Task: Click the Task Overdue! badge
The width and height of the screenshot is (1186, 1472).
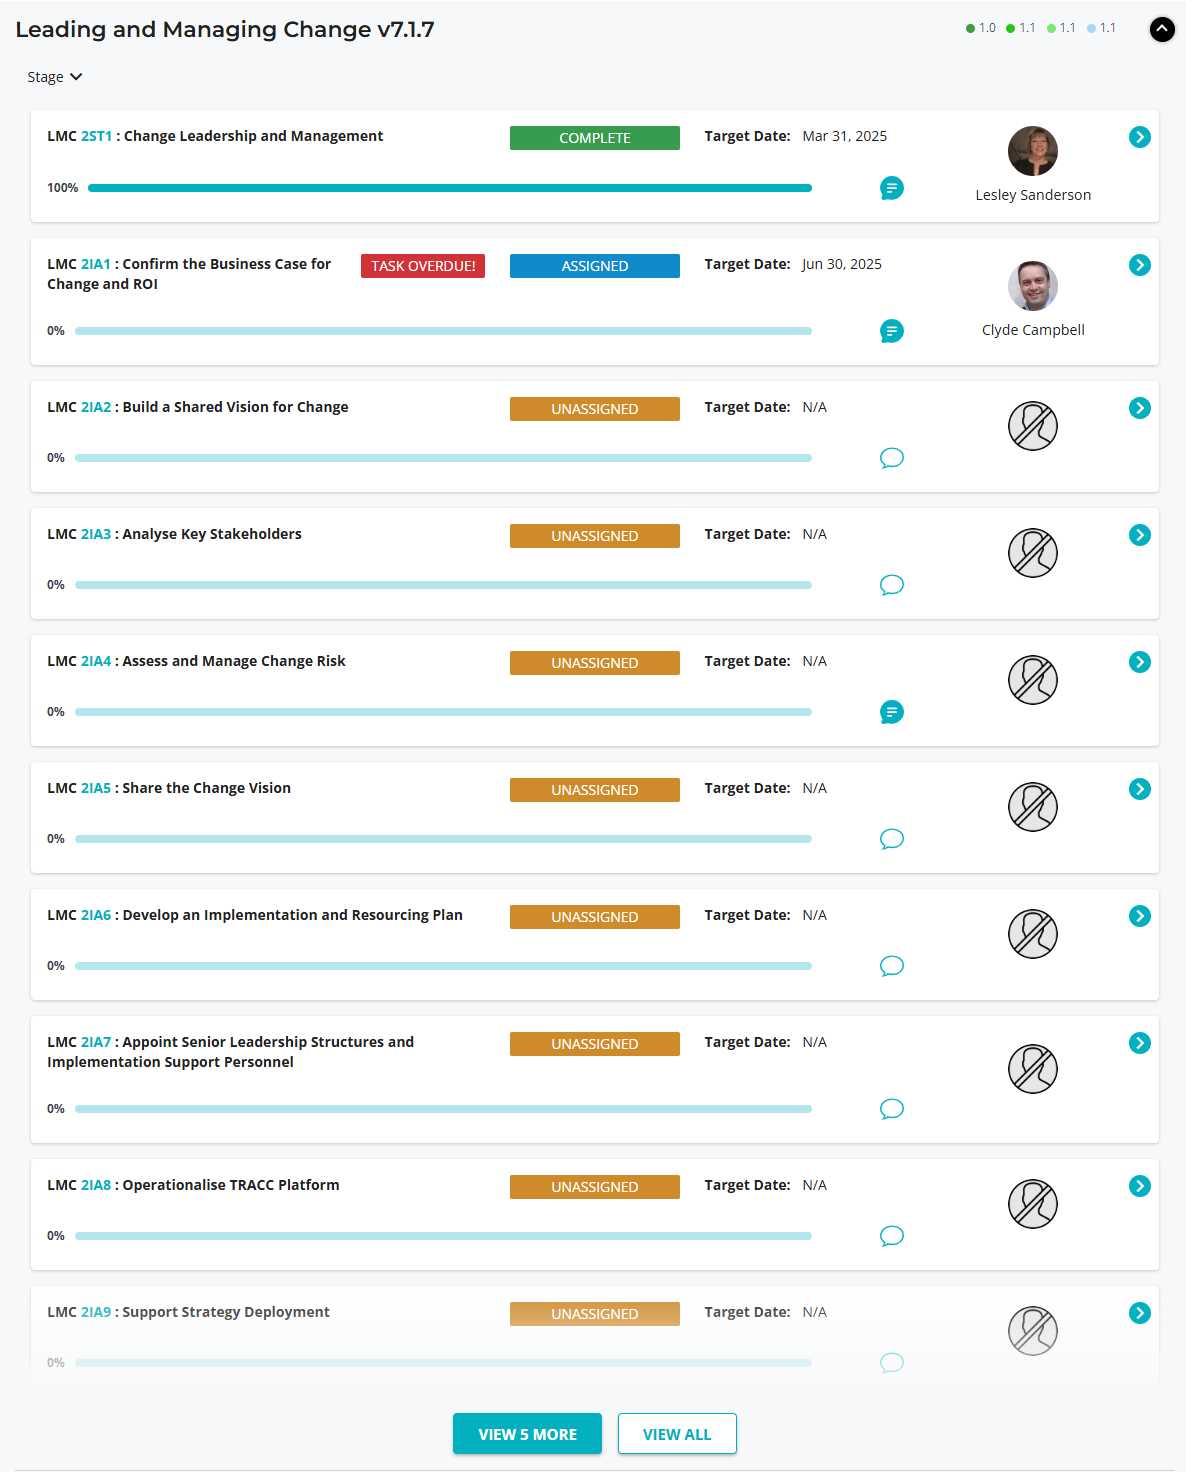Action: [423, 266]
